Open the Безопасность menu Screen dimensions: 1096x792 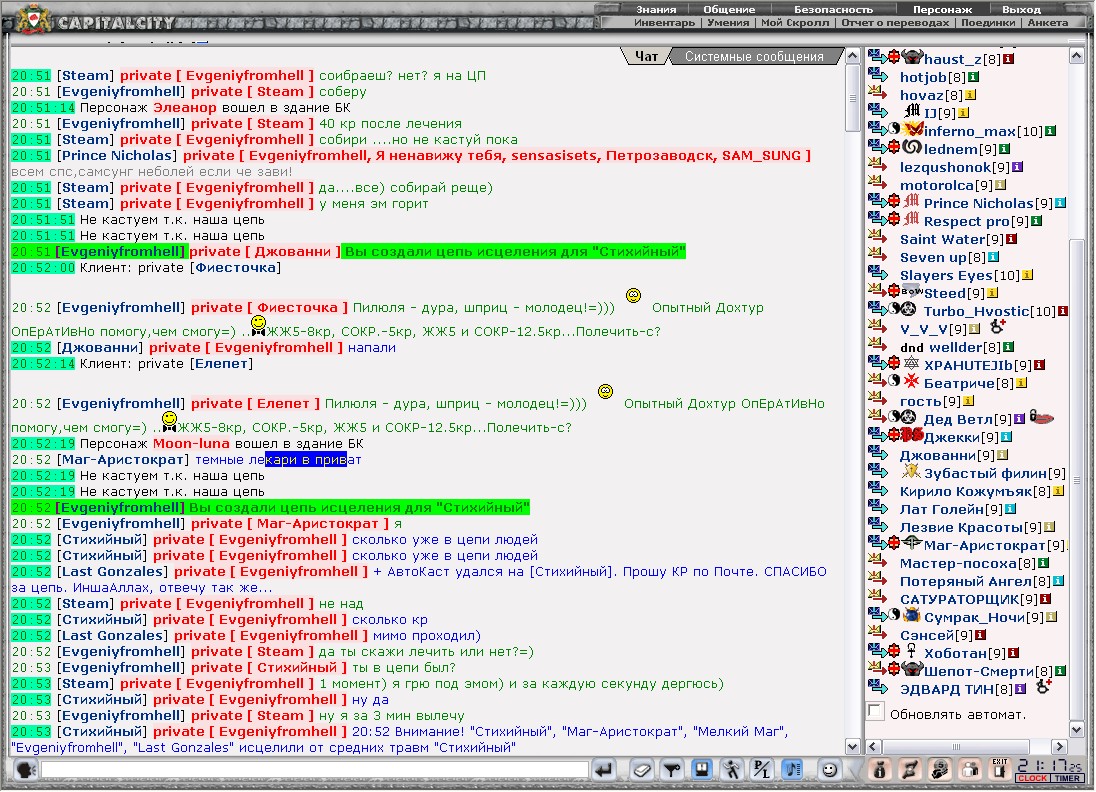click(x=833, y=9)
